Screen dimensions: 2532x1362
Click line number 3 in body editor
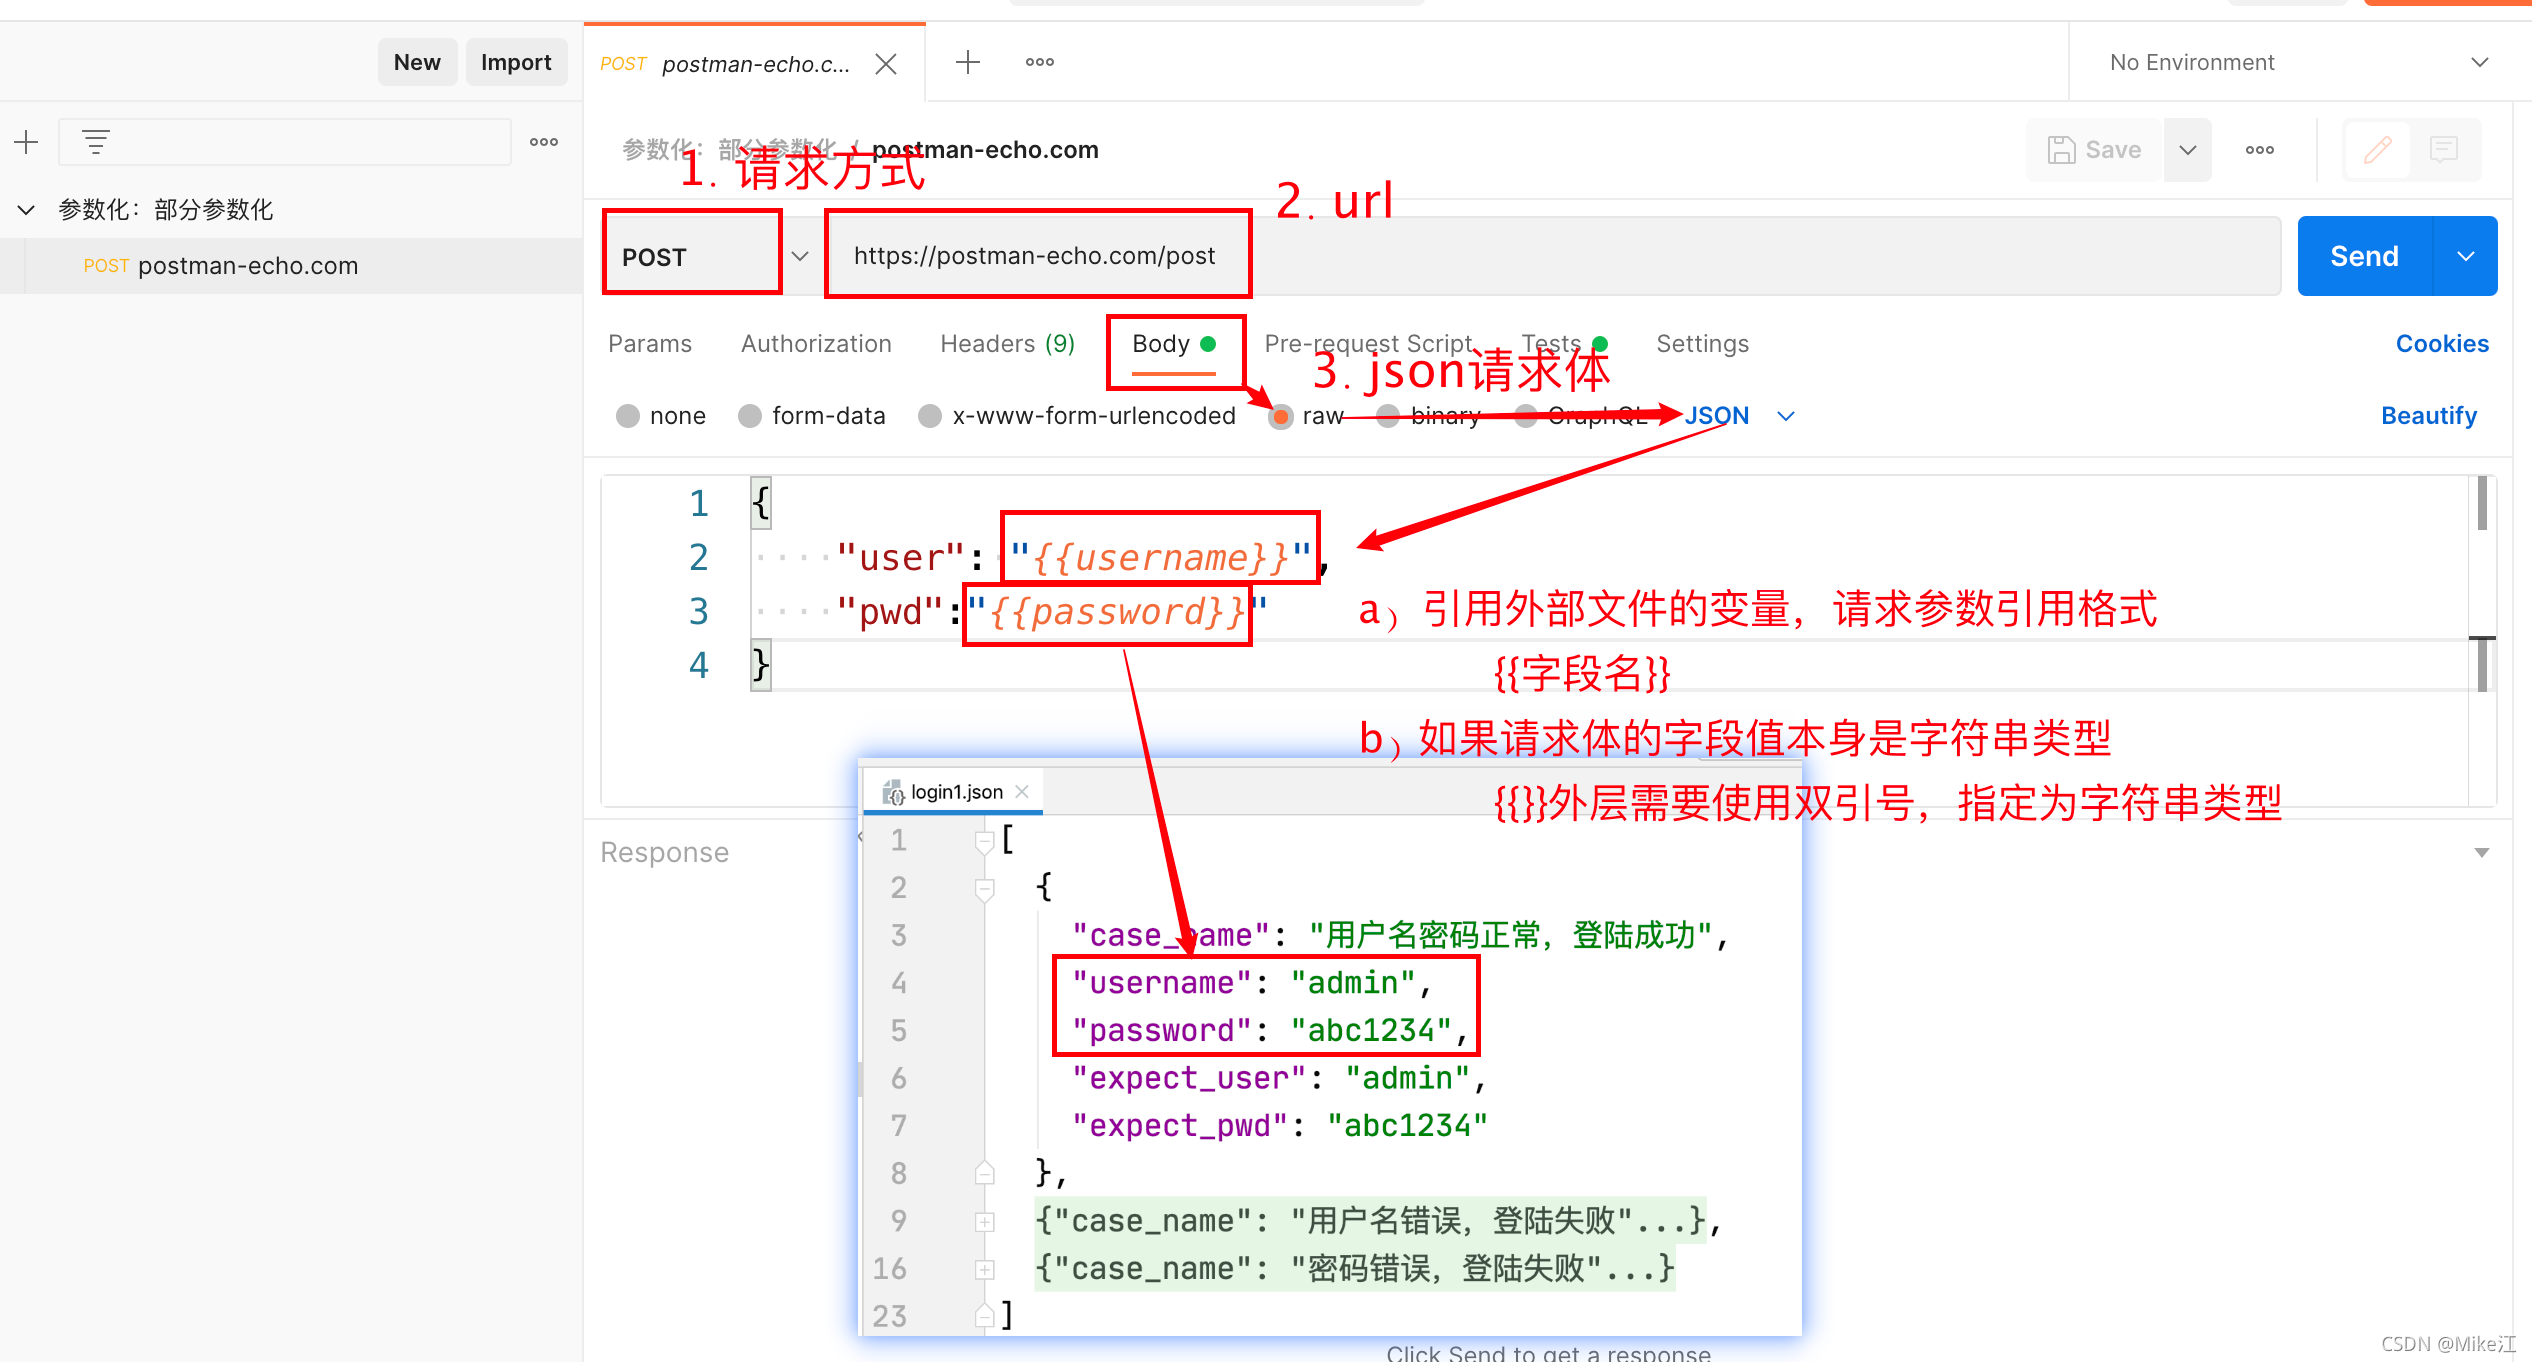698,611
